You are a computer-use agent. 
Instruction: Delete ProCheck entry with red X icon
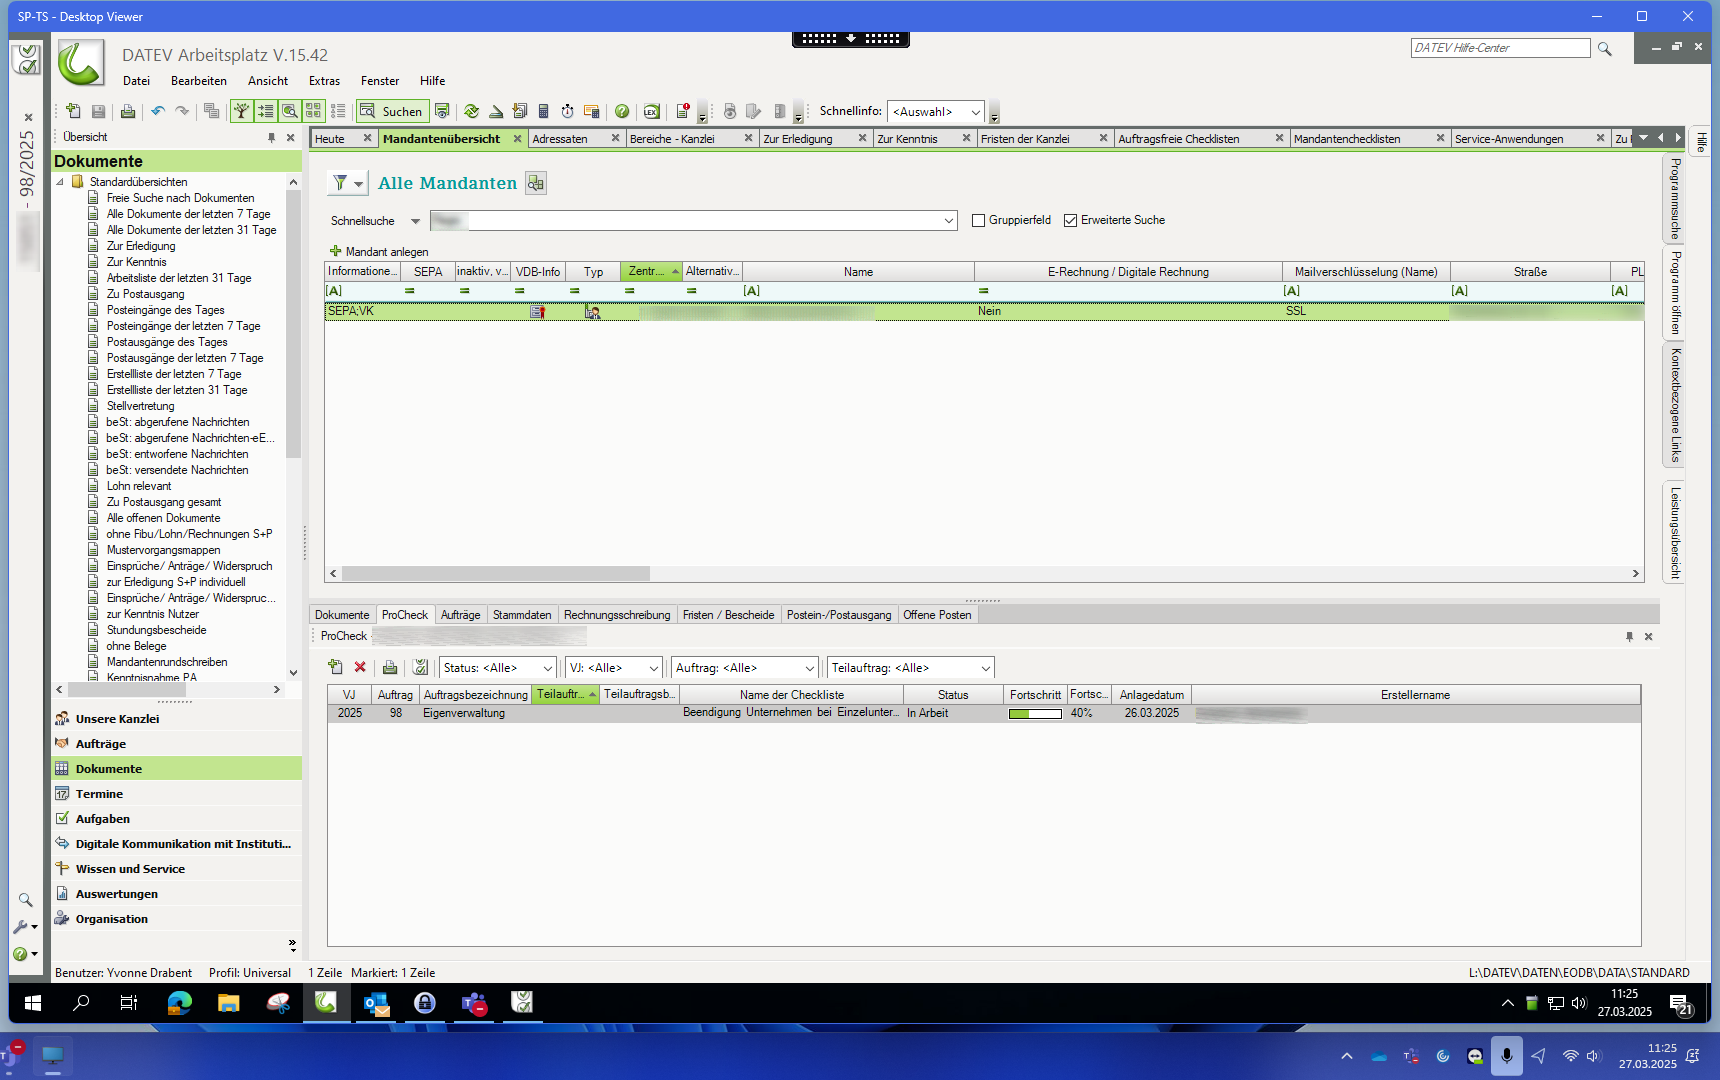(x=360, y=667)
